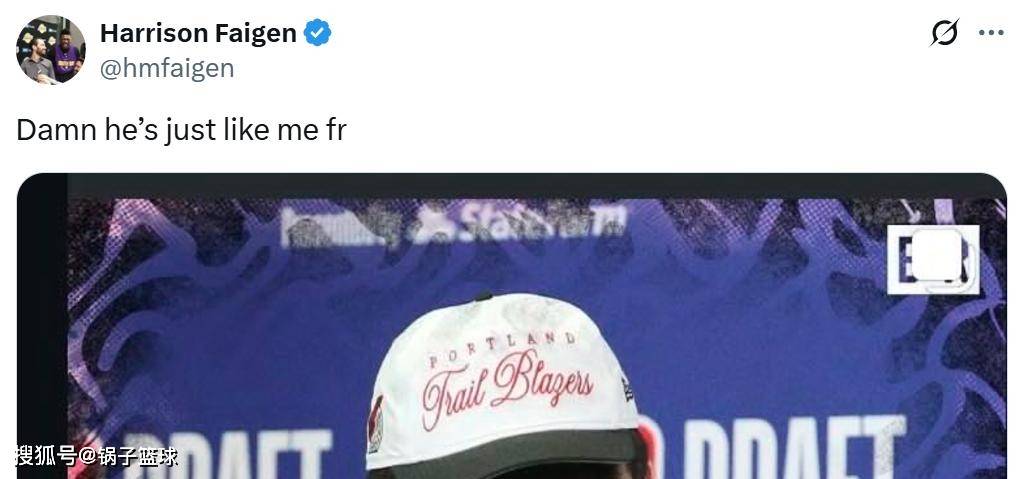Click the blurred Stadium banner atop the photo
1018x479 pixels.
click(x=454, y=225)
